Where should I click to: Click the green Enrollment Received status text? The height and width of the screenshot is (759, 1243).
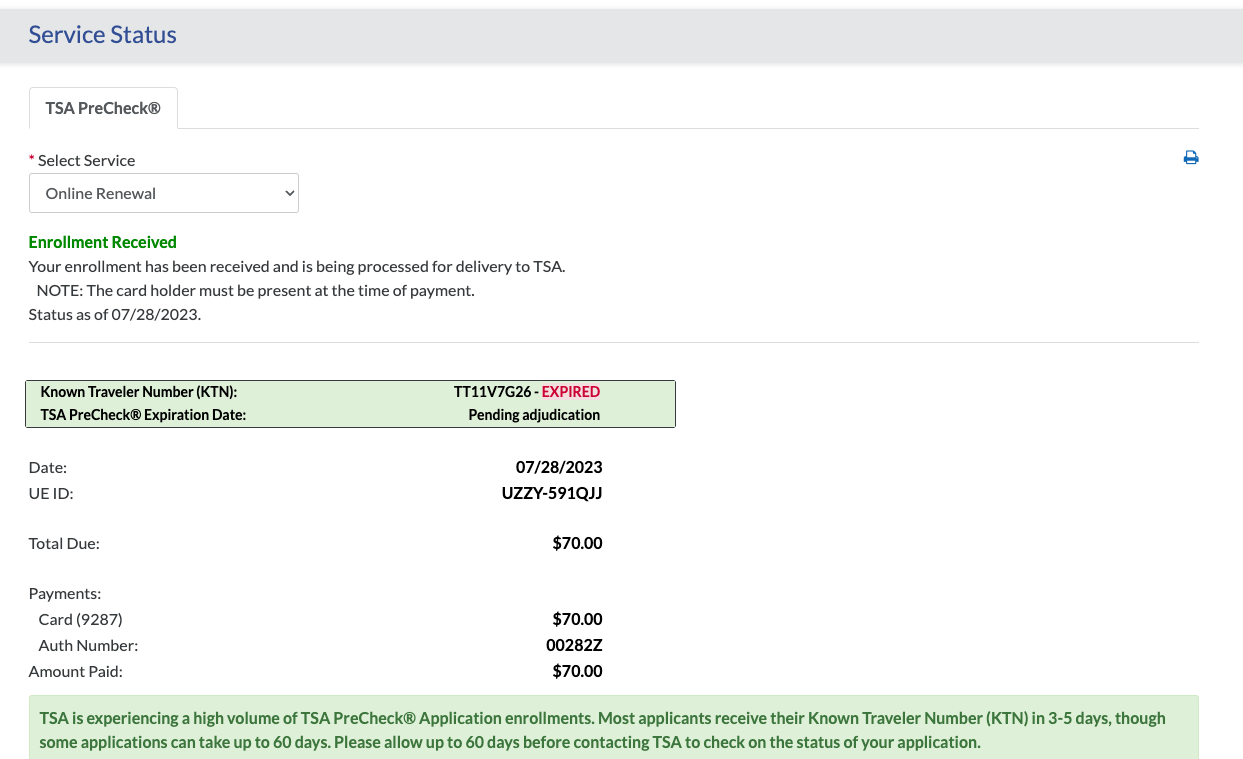102,242
